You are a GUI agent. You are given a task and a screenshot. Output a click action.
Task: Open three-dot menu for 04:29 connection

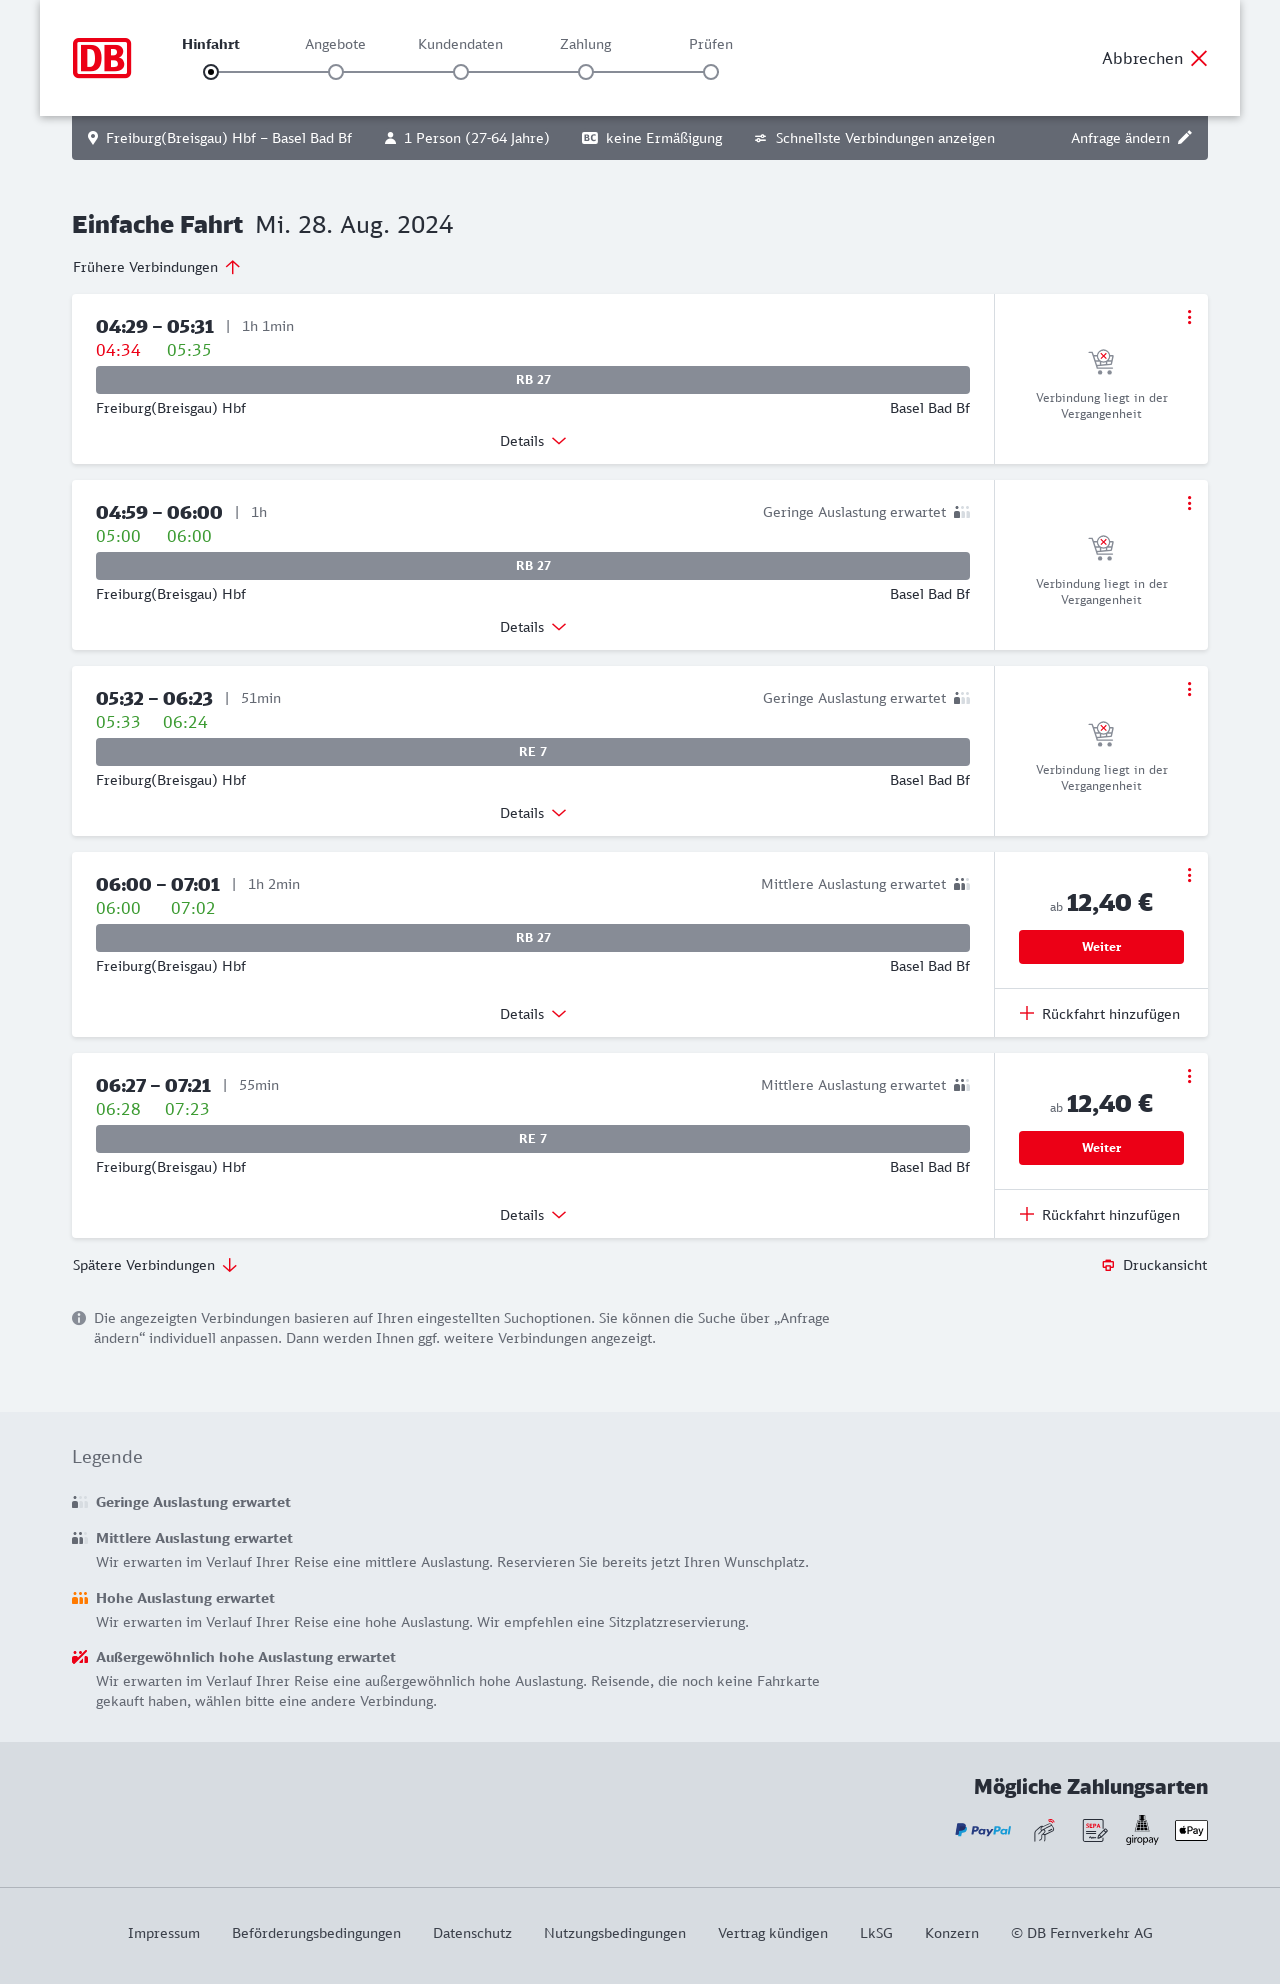pos(1189,317)
